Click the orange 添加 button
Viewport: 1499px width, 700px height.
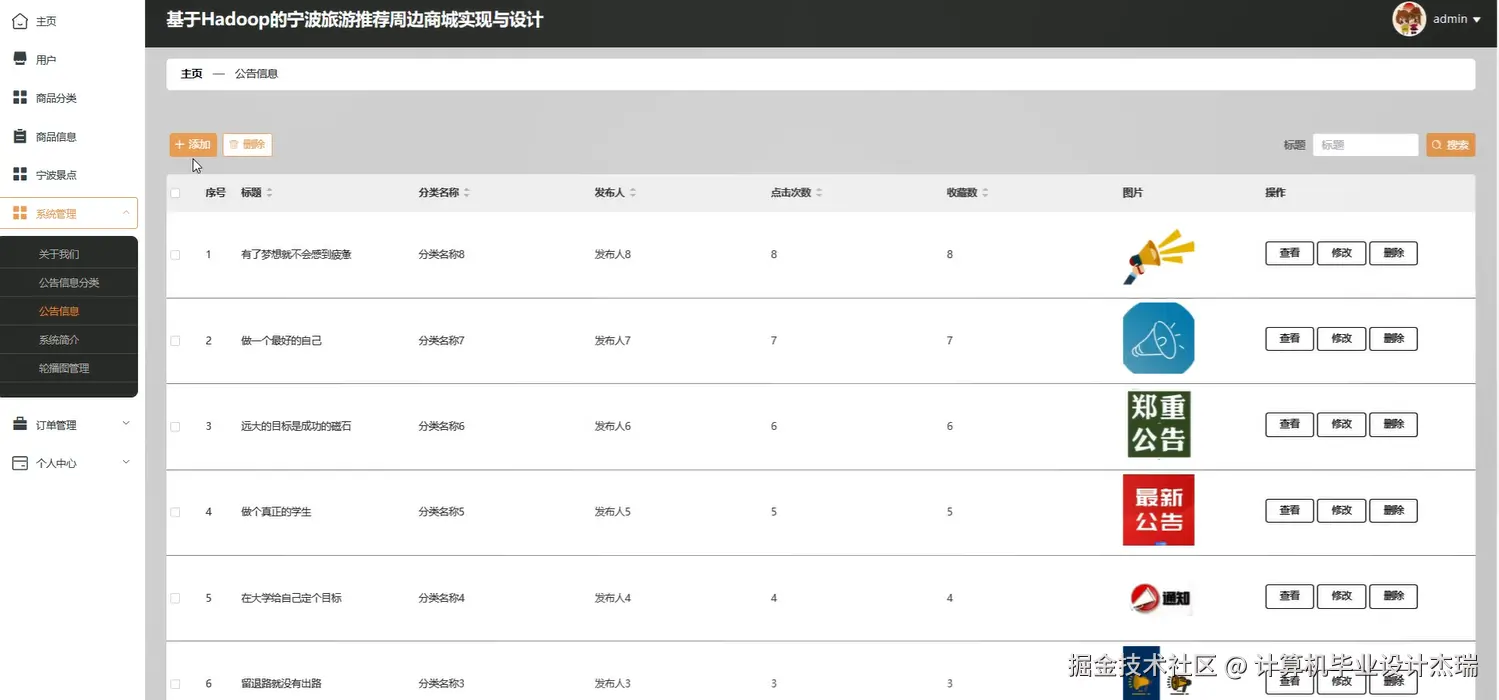tap(193, 145)
